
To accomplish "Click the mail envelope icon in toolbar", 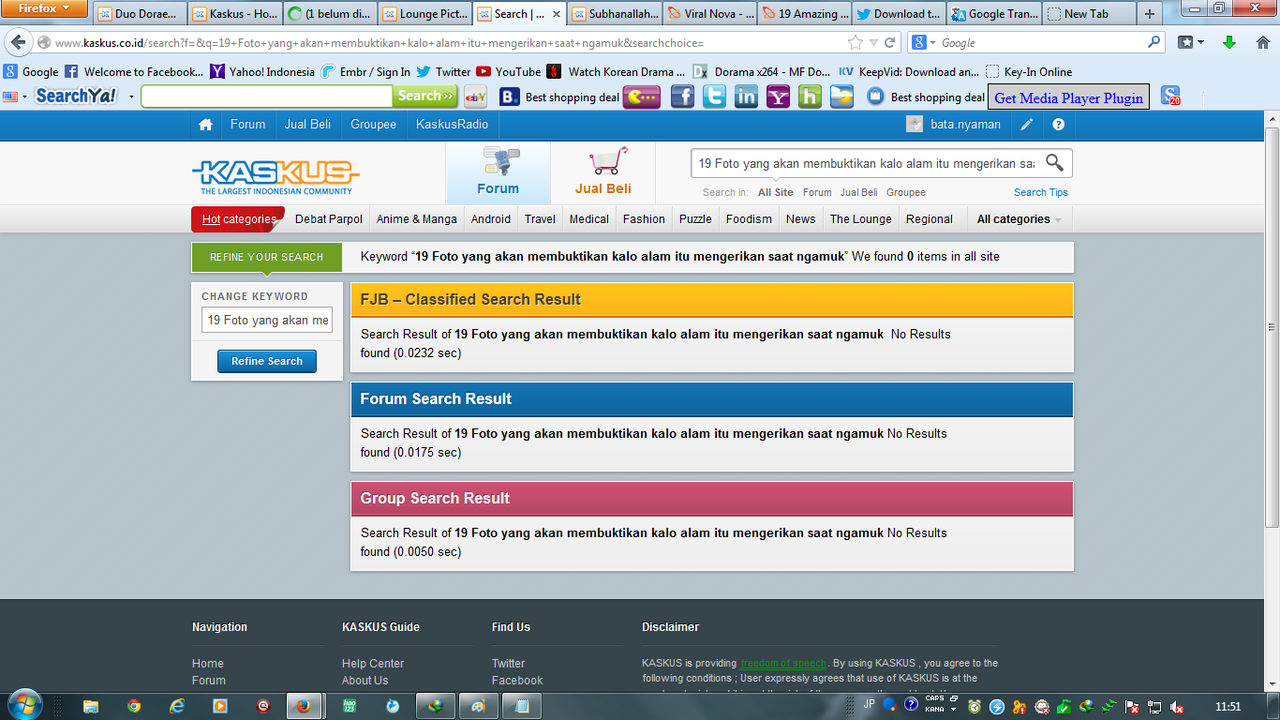I will [x=842, y=97].
